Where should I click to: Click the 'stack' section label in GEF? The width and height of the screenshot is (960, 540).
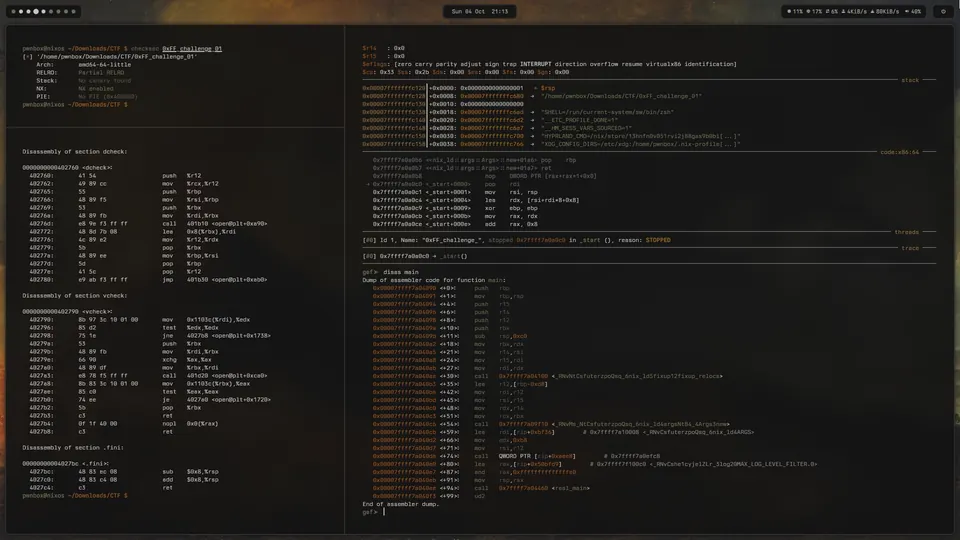pos(910,80)
